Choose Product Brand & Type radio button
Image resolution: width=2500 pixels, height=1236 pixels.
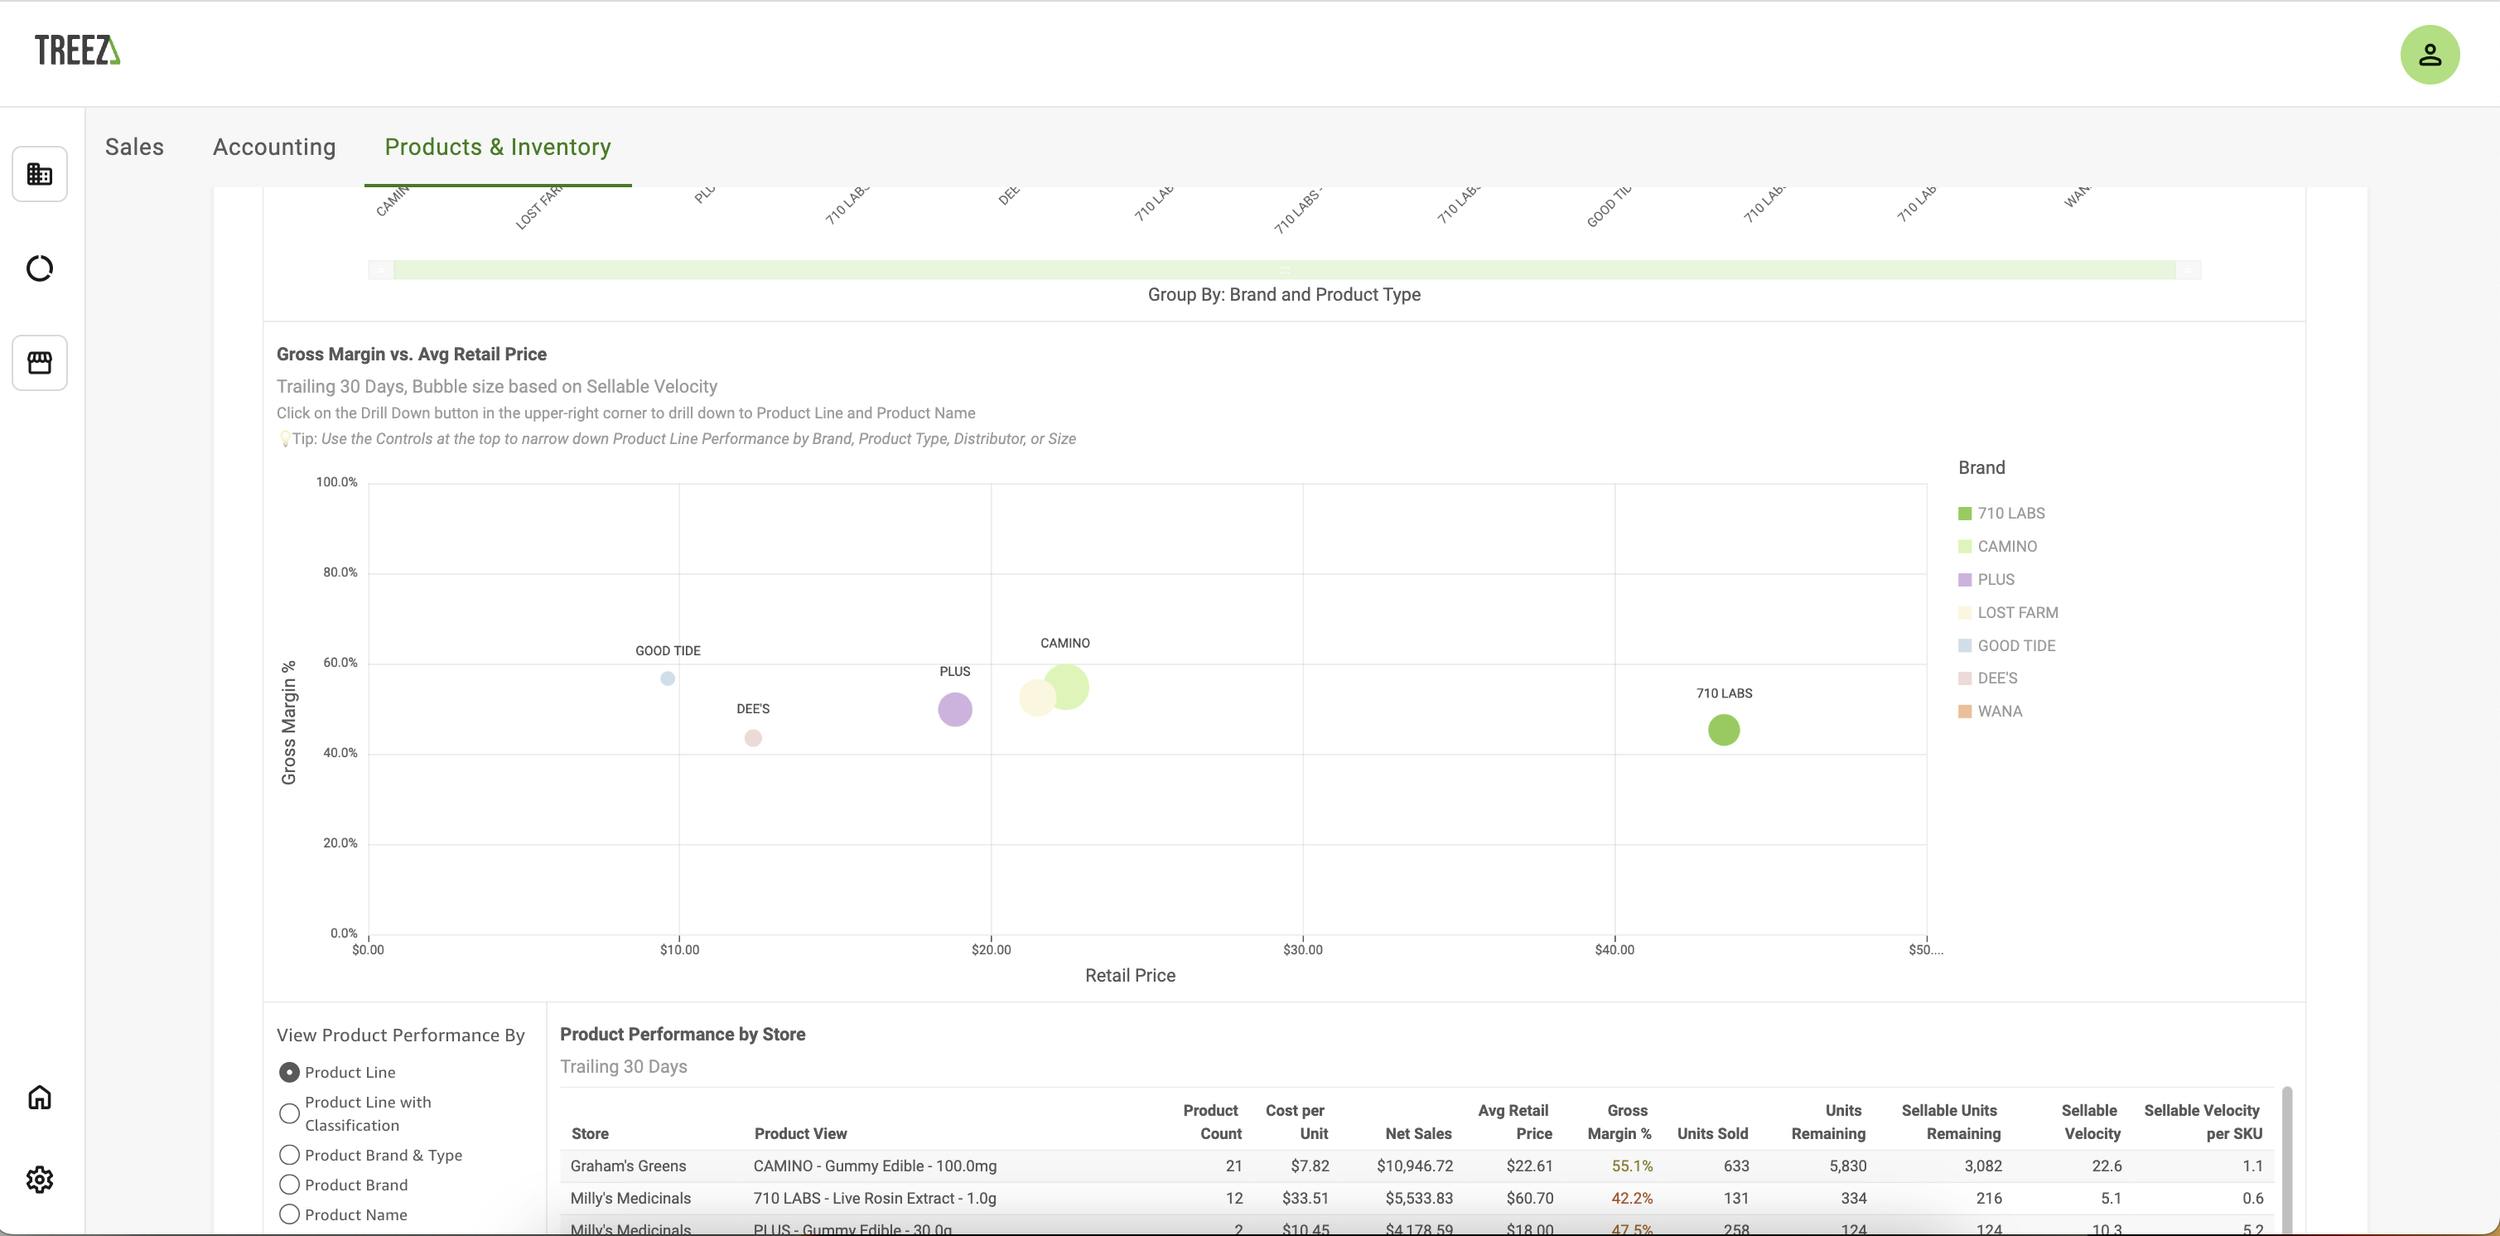[x=289, y=1155]
